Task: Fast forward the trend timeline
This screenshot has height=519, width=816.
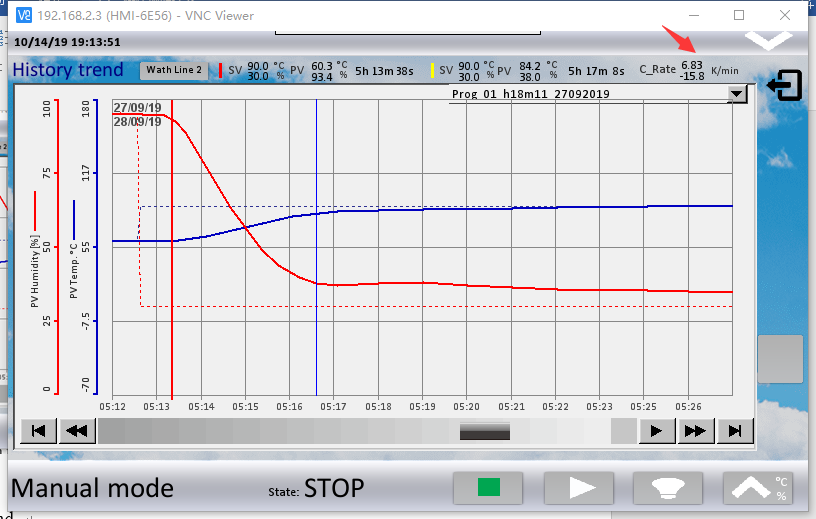Action: pyautogui.click(x=695, y=431)
